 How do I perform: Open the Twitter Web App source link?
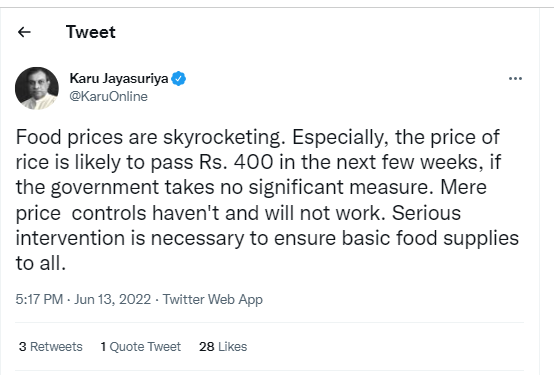coord(213,299)
